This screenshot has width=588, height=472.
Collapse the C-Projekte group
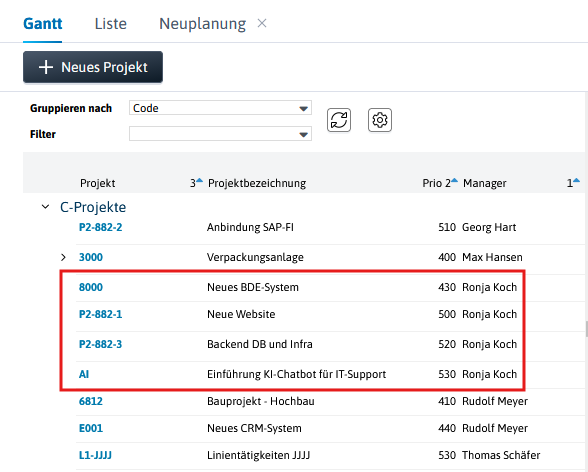45,207
